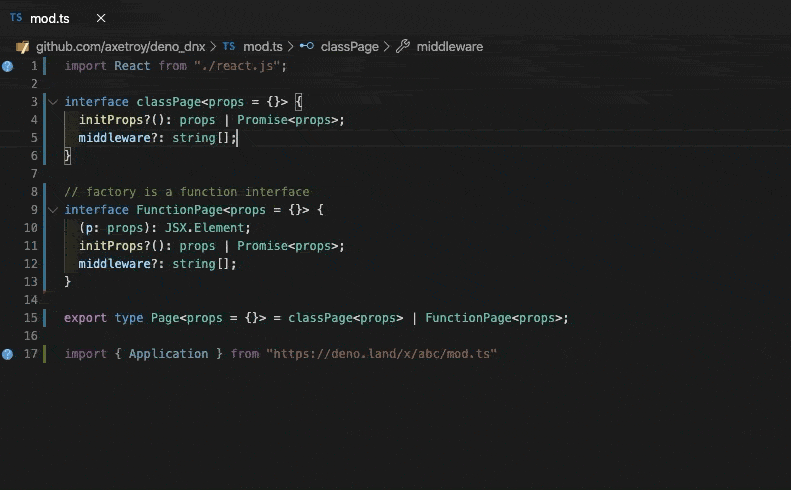Click the export keyword on line 15
This screenshot has width=791, height=490.
[x=85, y=318]
